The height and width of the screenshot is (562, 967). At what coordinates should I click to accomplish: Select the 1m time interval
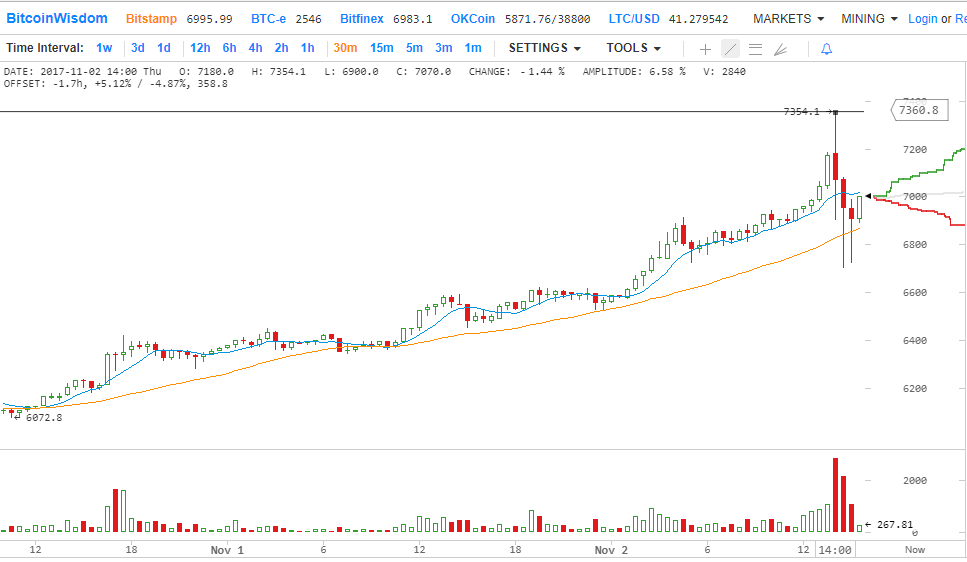click(x=473, y=48)
